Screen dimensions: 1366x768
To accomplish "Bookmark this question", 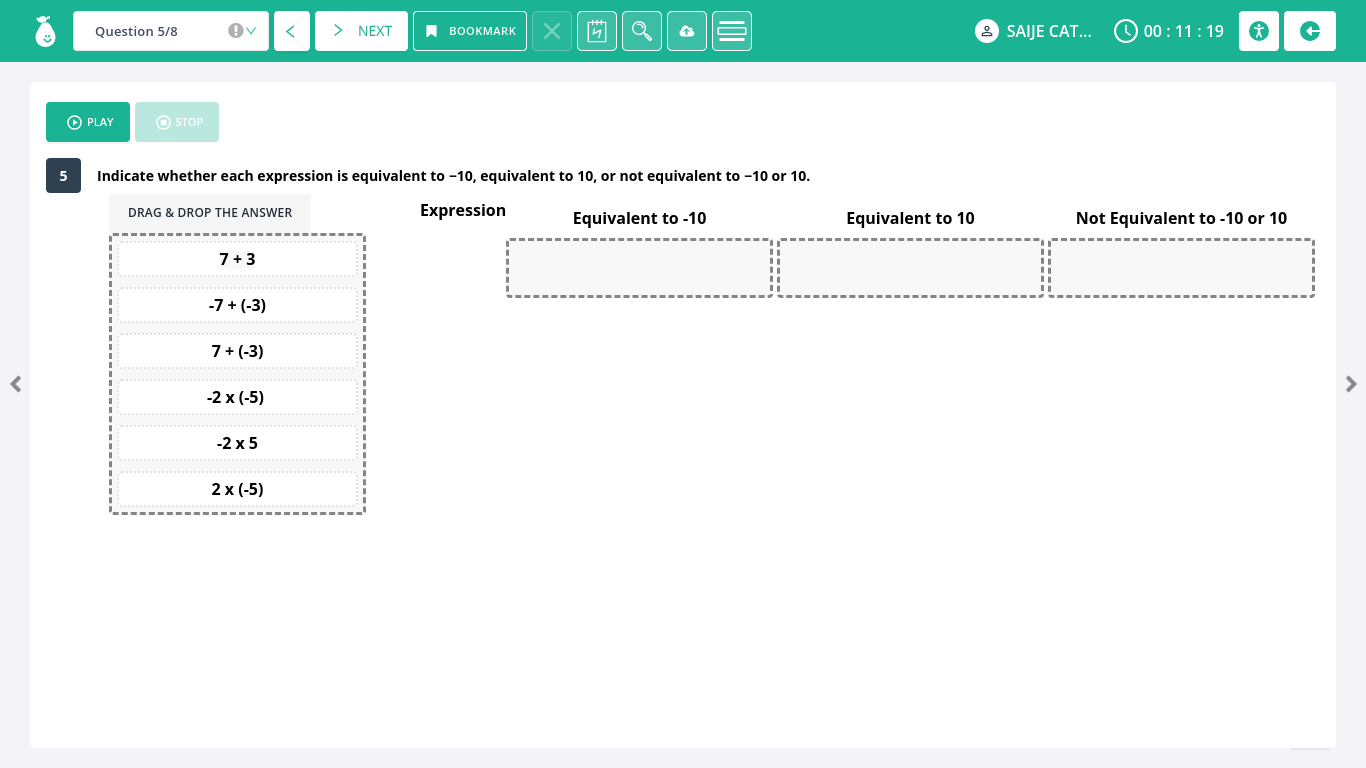I will click(x=470, y=31).
